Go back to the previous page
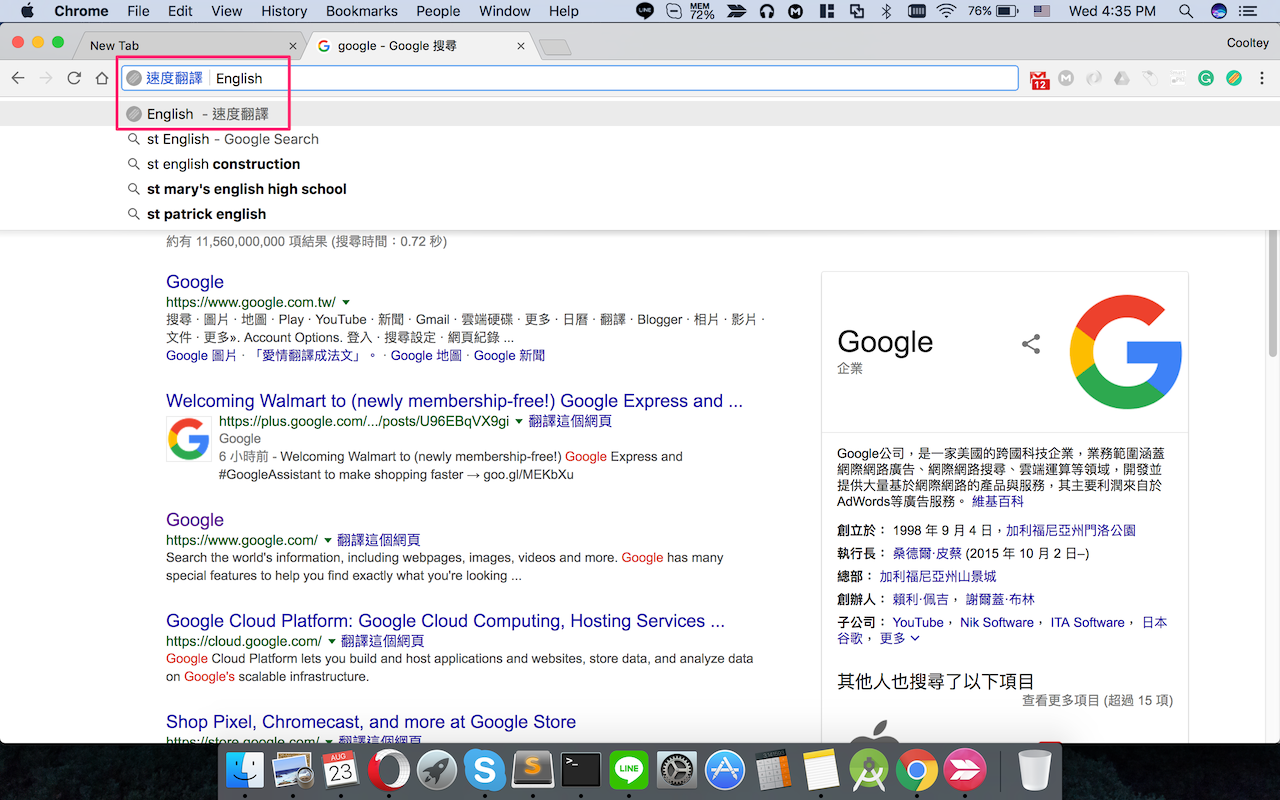The image size is (1280, 800). click(18, 78)
